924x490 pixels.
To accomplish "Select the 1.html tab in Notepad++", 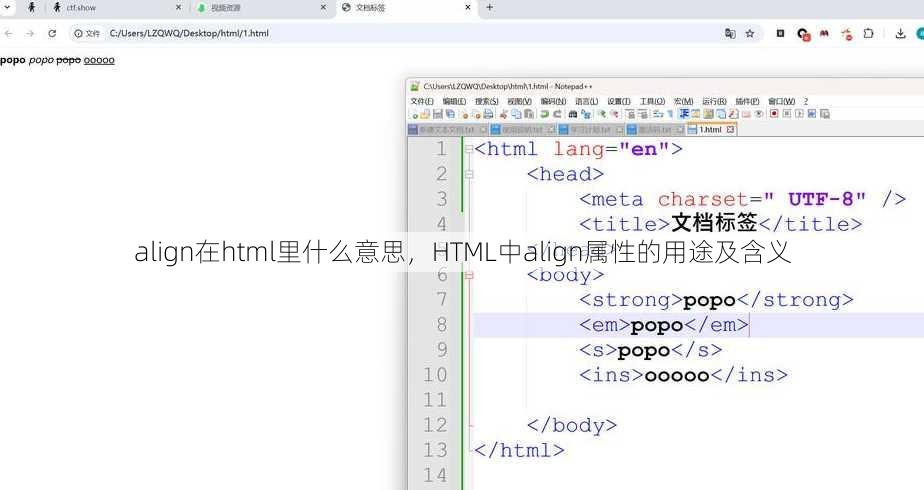I will tap(711, 130).
